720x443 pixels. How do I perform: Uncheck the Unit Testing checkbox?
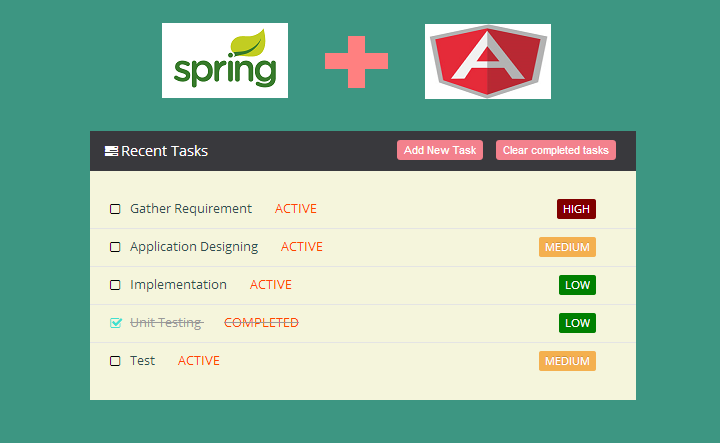[x=116, y=323]
